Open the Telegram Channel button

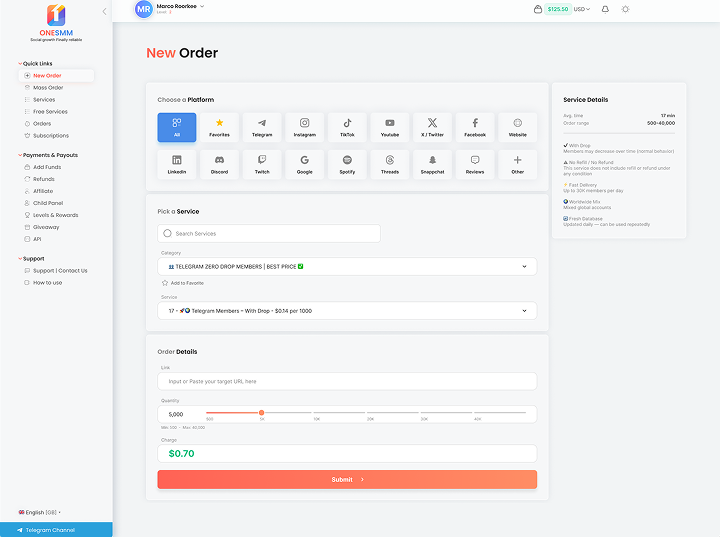point(56,530)
